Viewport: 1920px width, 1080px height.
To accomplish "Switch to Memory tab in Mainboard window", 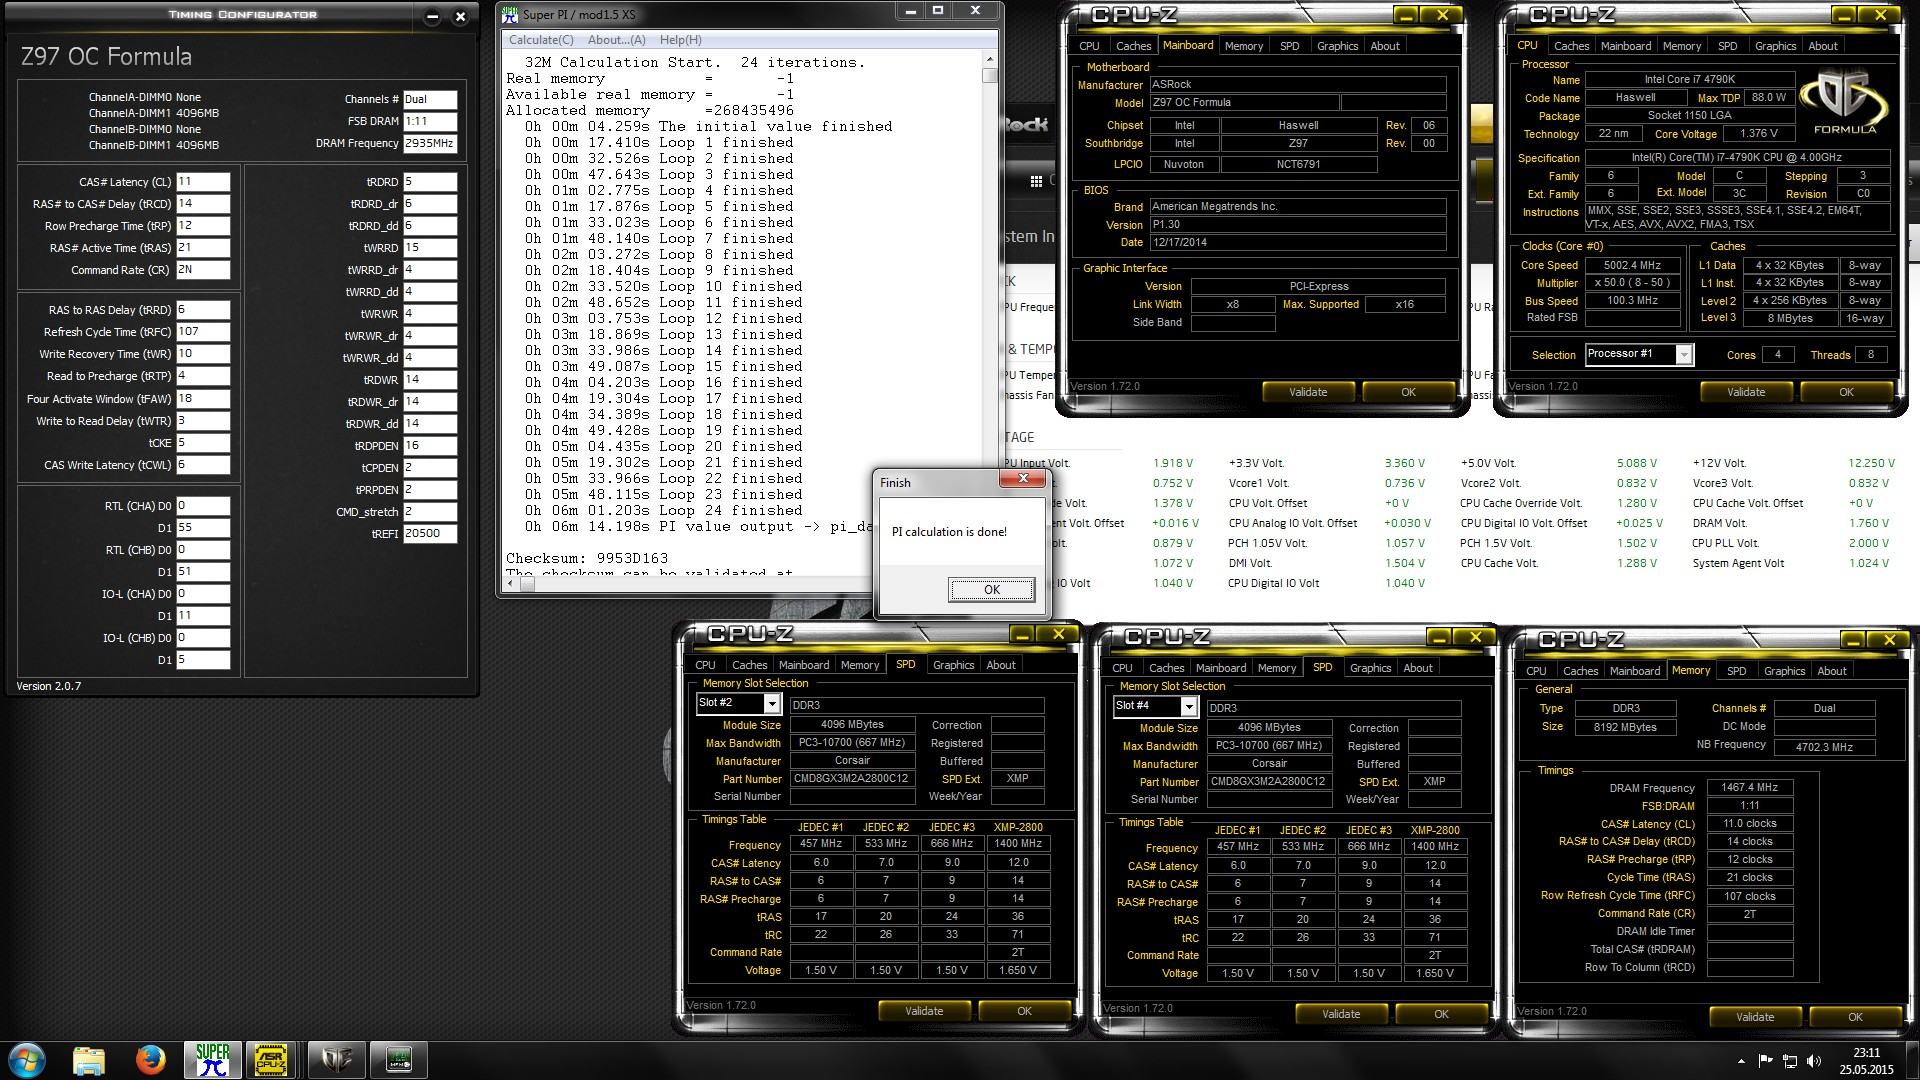I will coord(1243,46).
